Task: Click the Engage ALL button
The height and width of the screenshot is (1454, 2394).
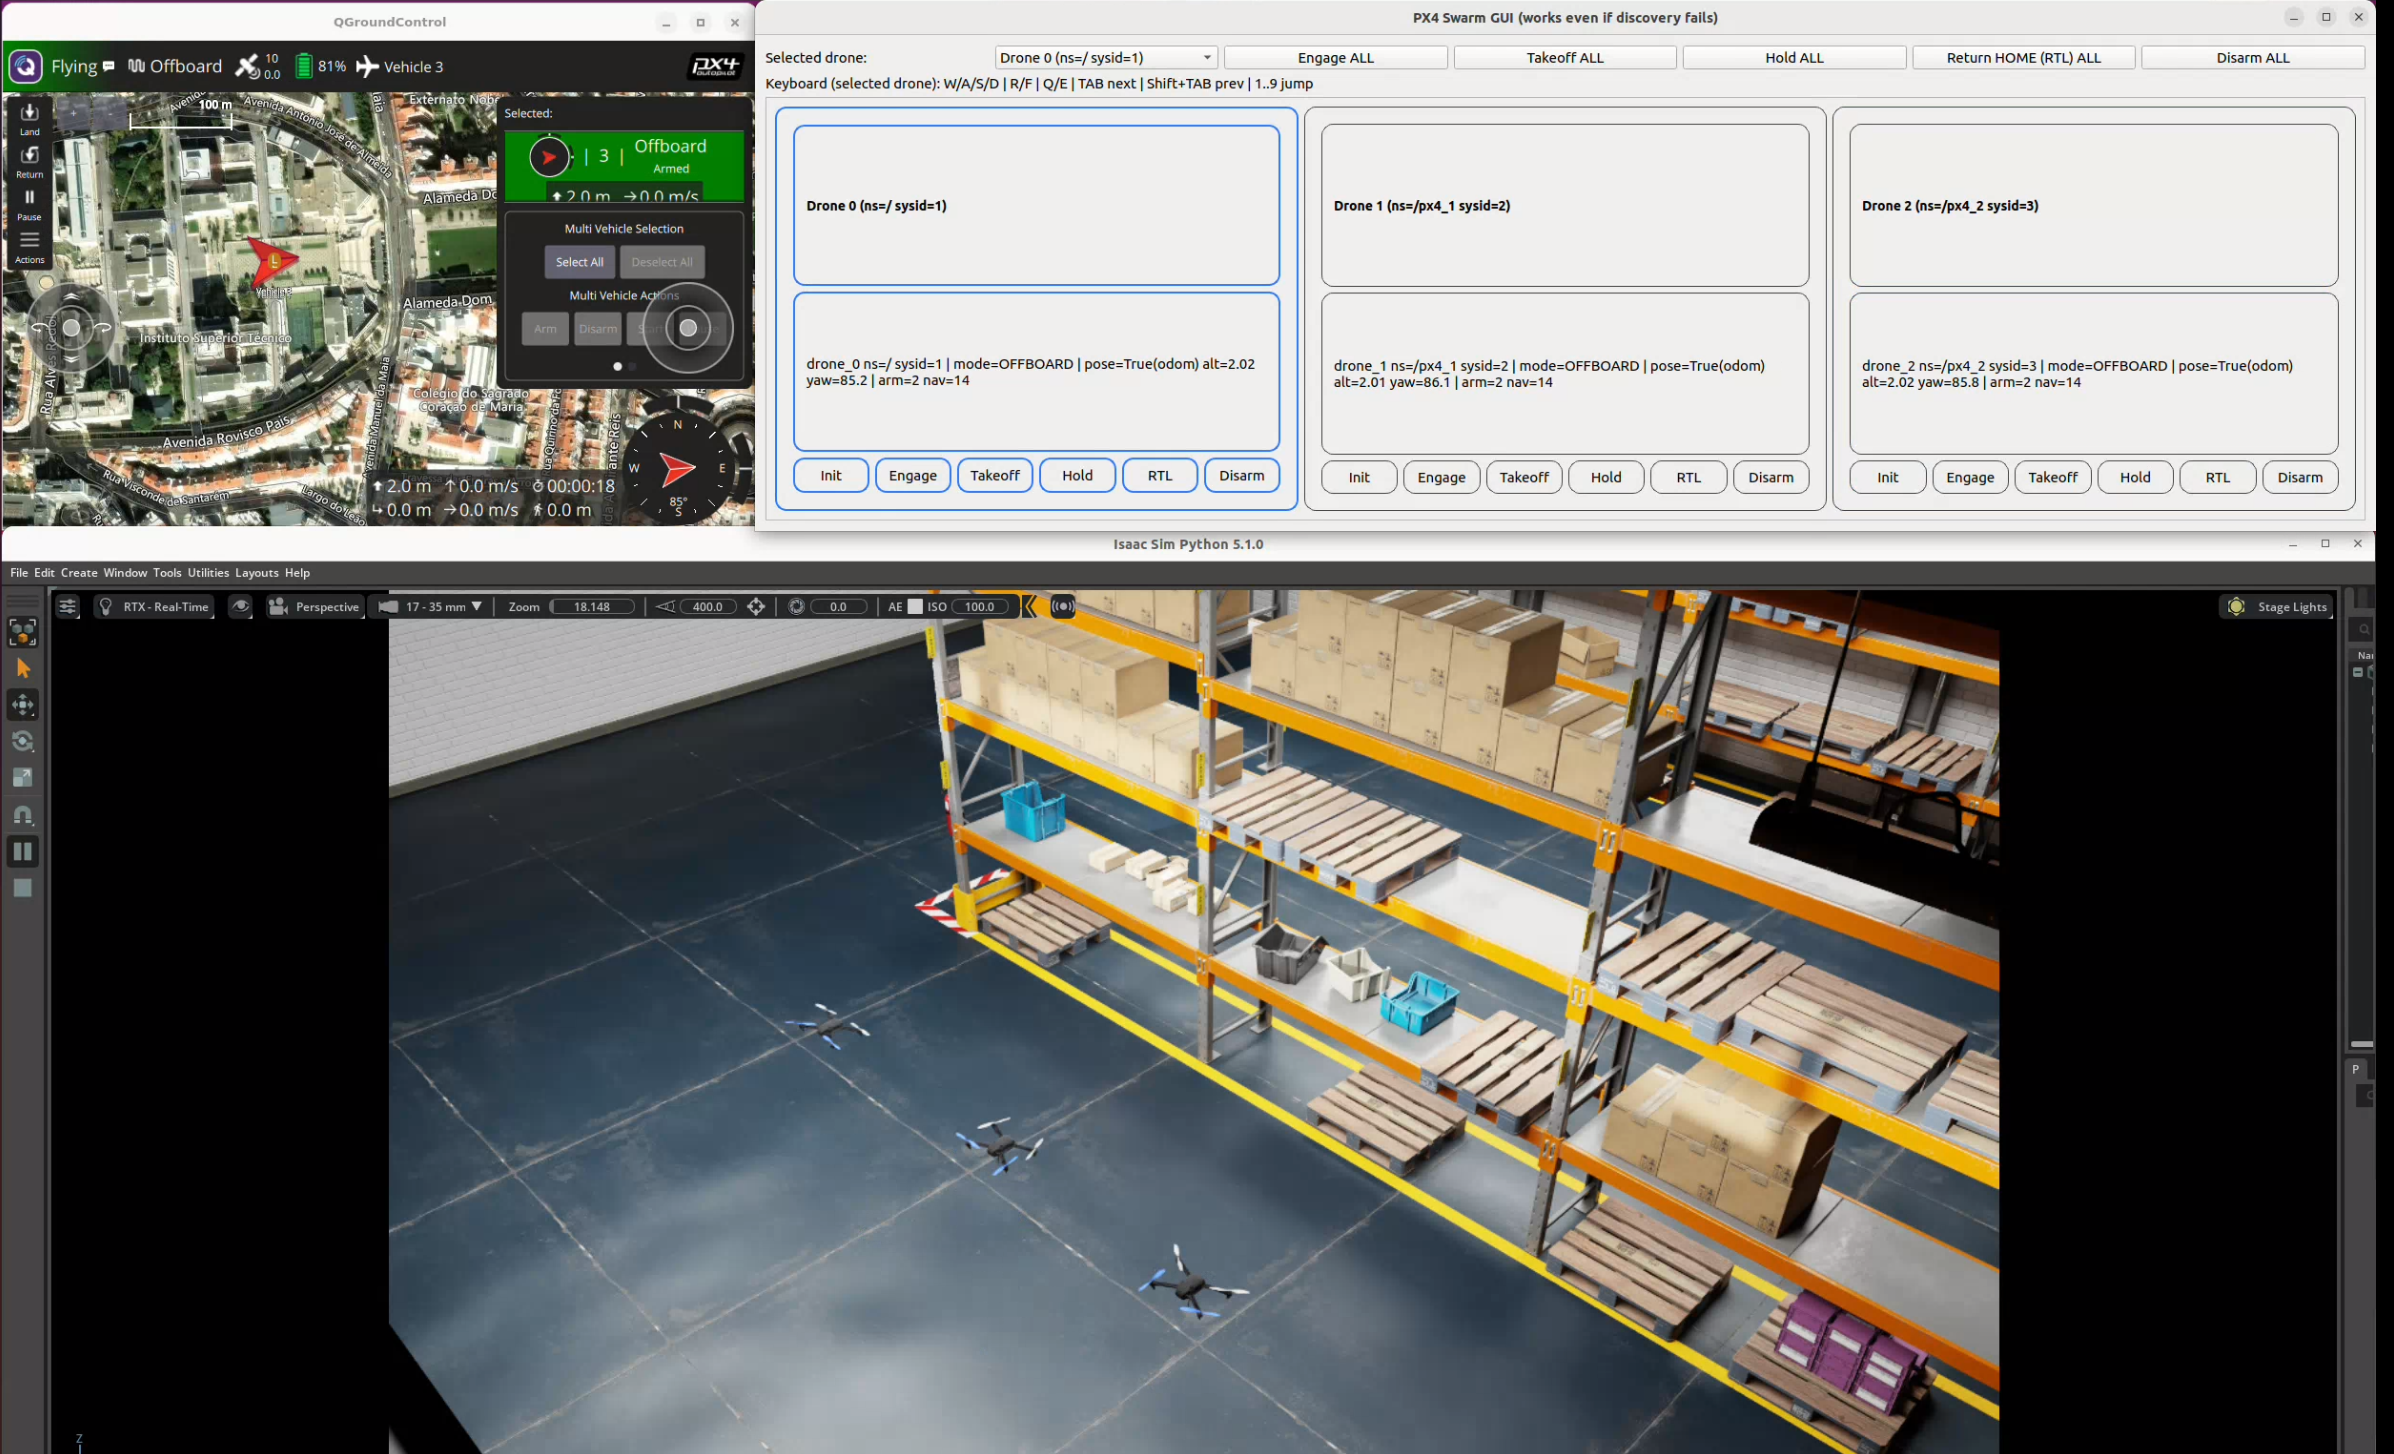Action: 1336,58
